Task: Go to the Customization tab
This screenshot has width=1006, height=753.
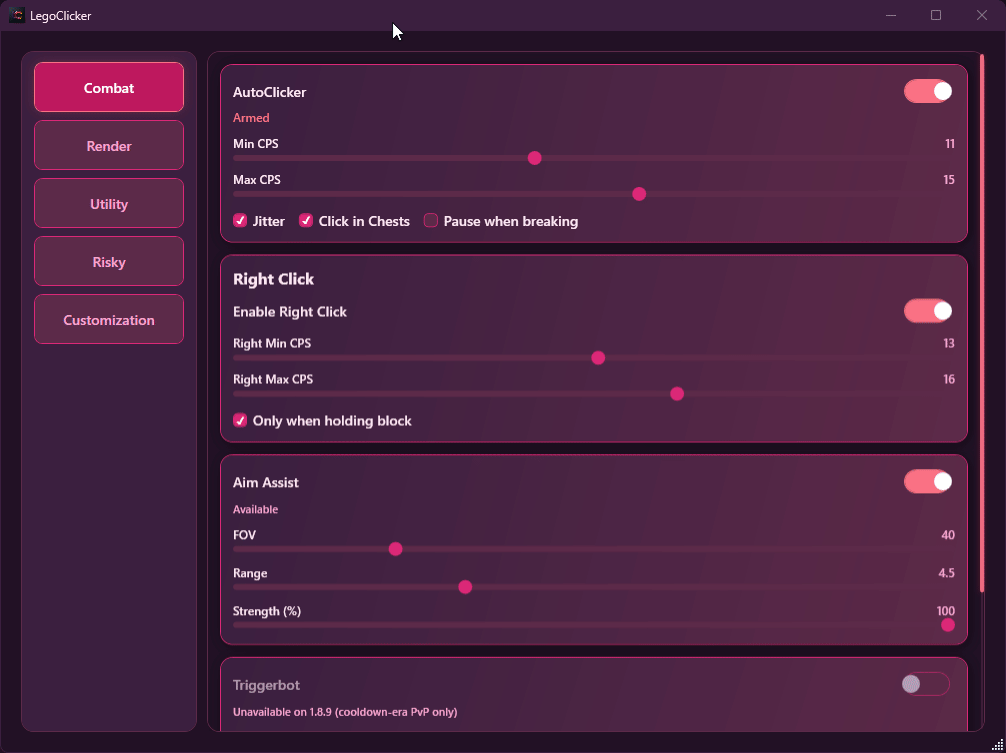Action: click(x=109, y=320)
